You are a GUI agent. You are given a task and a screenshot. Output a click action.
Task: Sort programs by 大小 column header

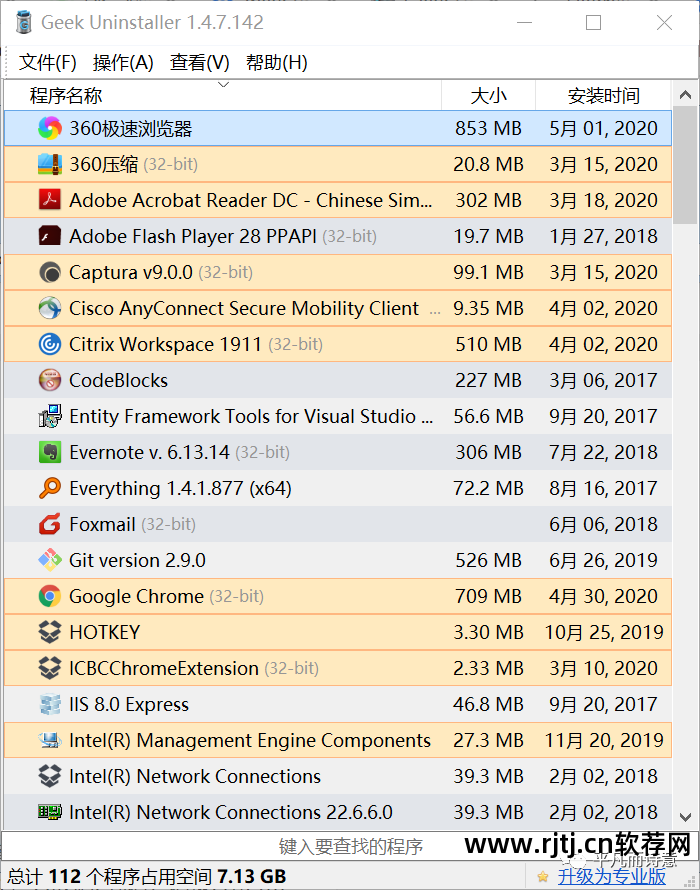[488, 96]
